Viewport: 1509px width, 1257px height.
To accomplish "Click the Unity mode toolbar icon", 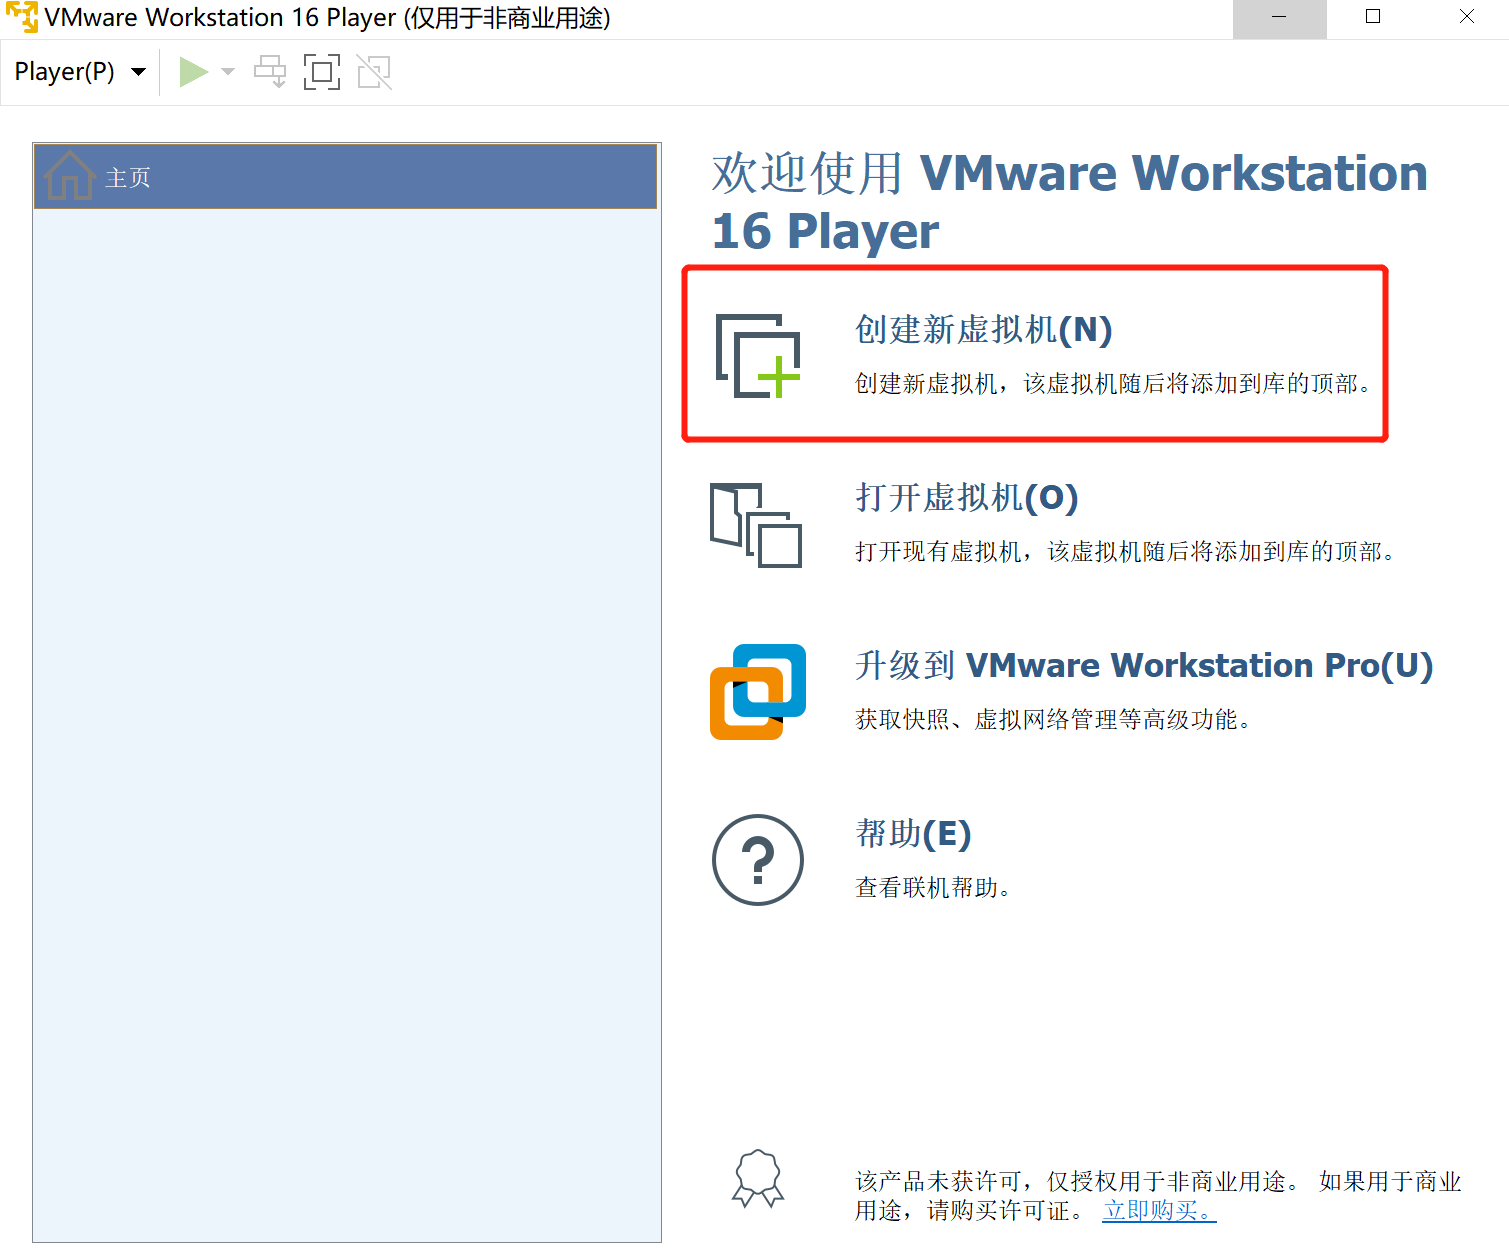I will (374, 72).
